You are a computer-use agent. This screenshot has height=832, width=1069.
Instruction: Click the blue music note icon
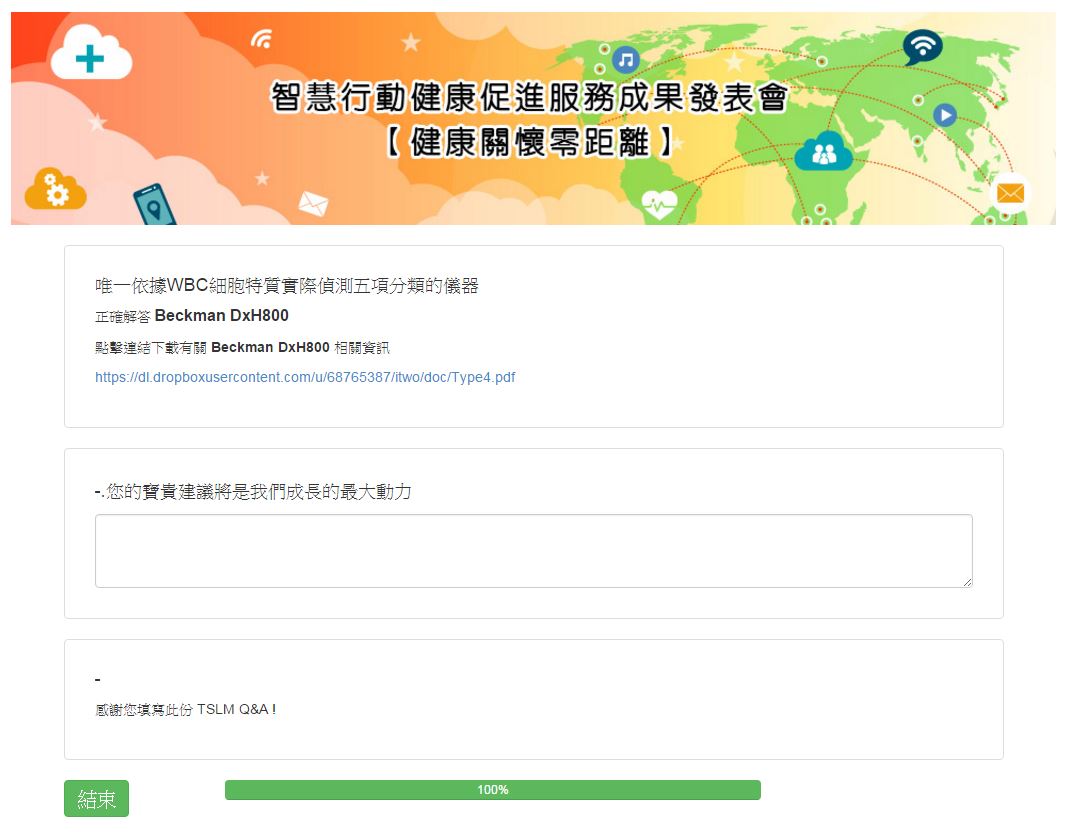tap(626, 60)
